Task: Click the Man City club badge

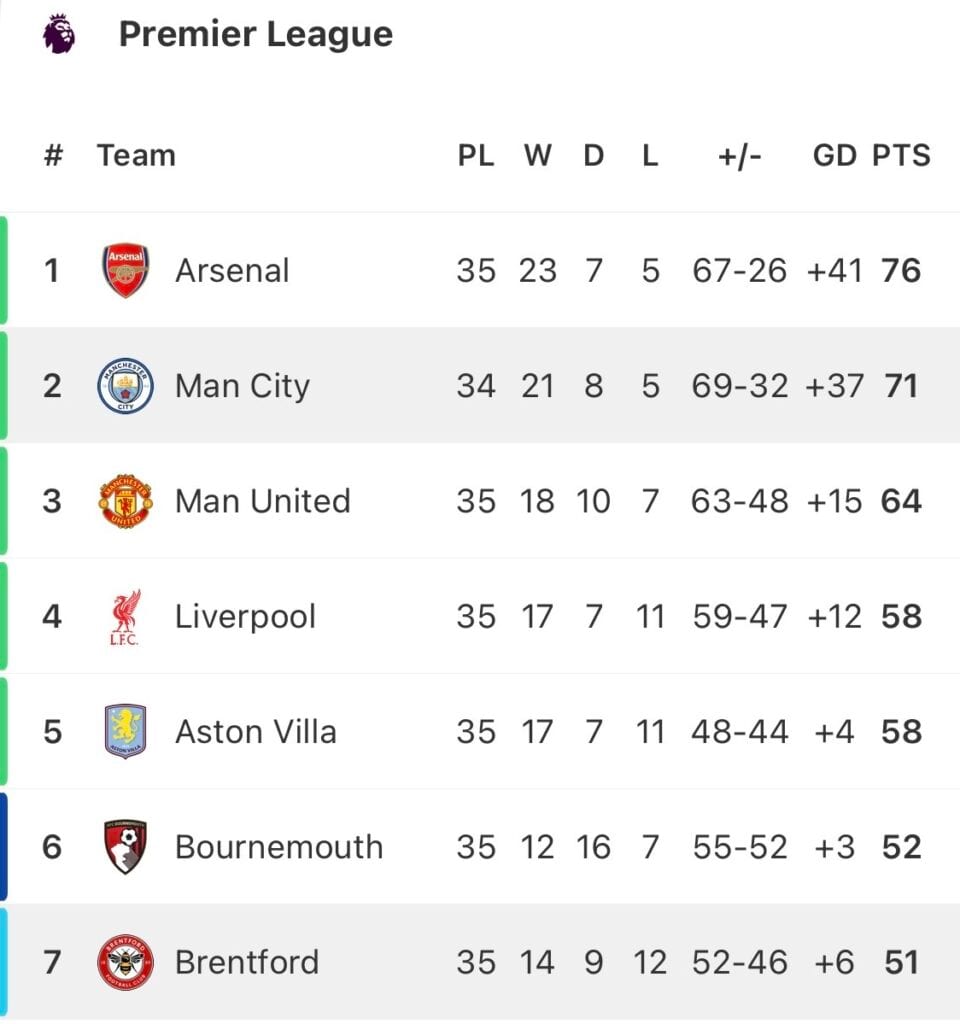Action: (x=125, y=386)
